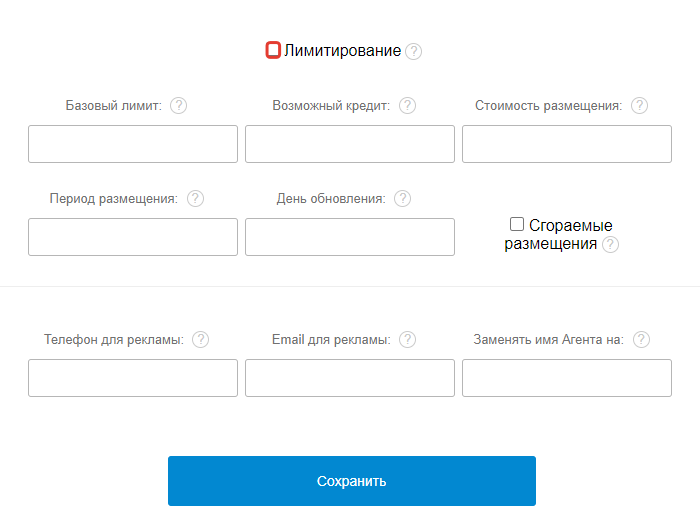Screen dimensions: 700x527
Task: Click into Период размещения field
Action: (133, 237)
